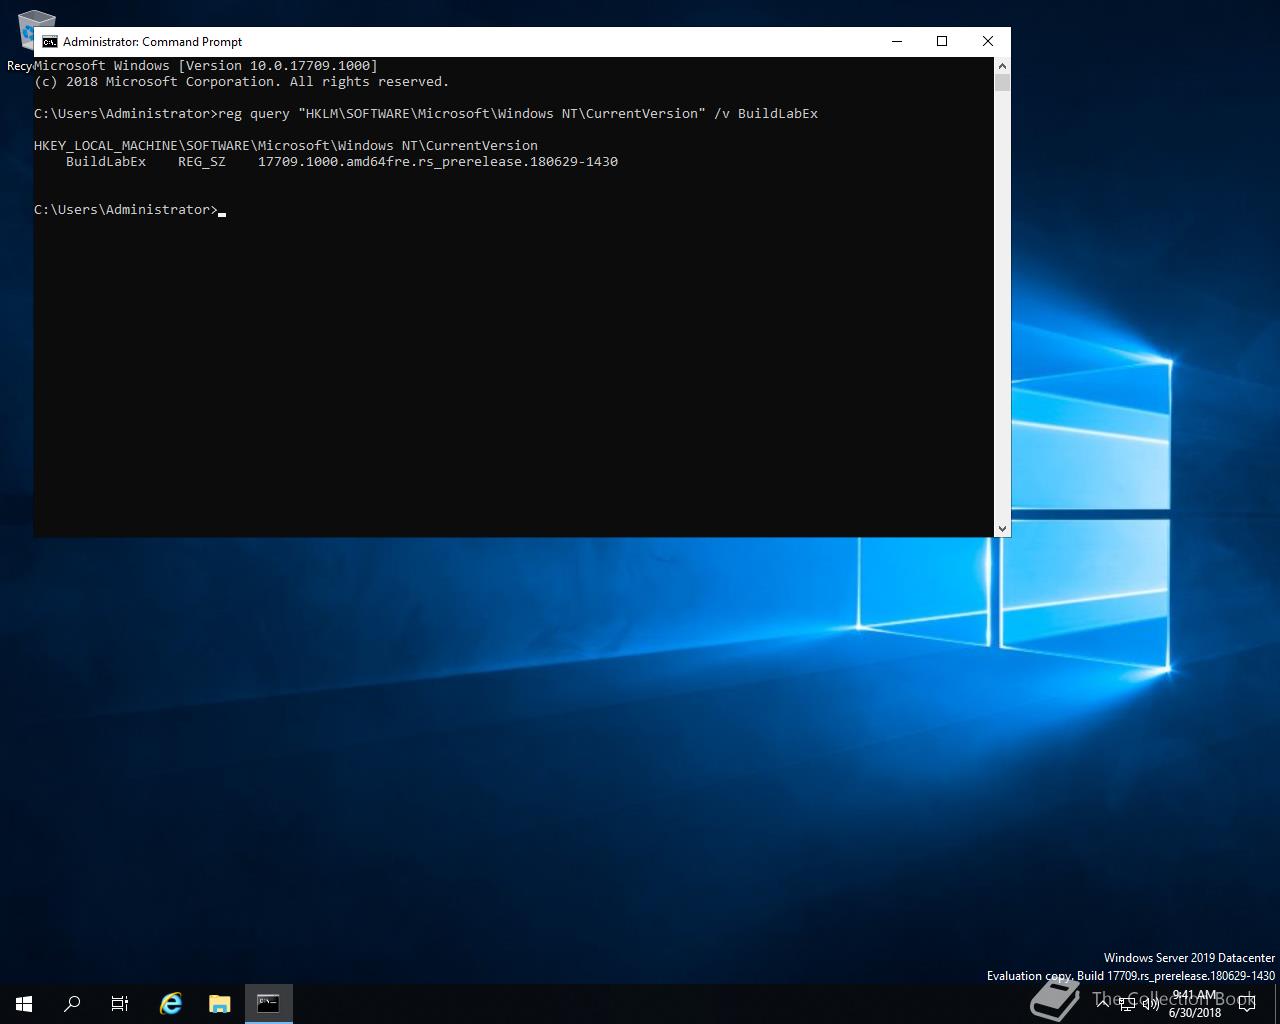The width and height of the screenshot is (1280, 1024).
Task: Click the 'reg query' command line
Action: click(x=426, y=113)
